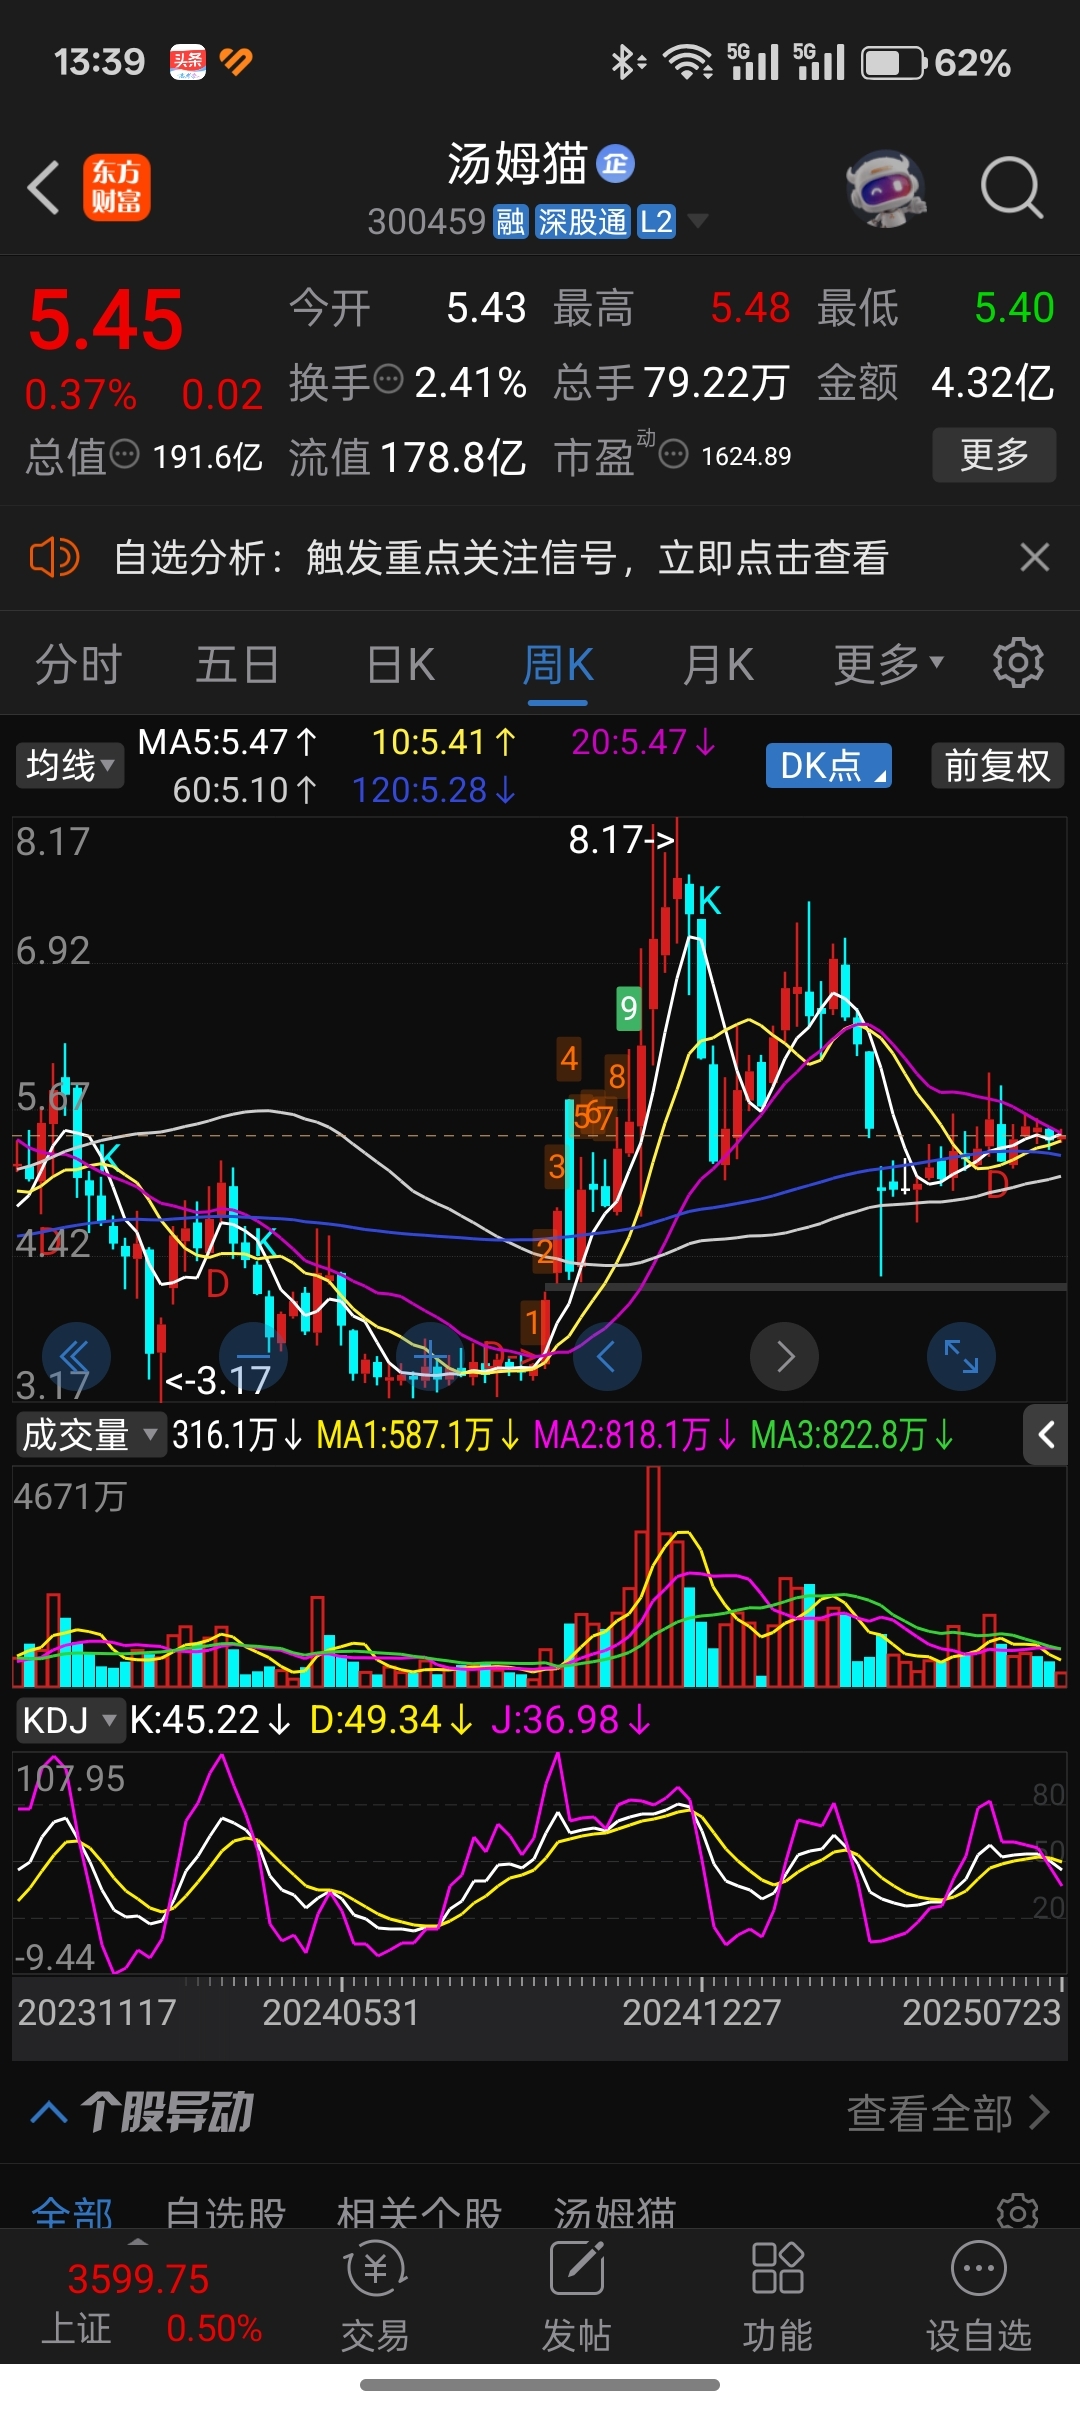The width and height of the screenshot is (1080, 2412).
Task: Collapse side panel with the left chevron
Action: 1046,1435
